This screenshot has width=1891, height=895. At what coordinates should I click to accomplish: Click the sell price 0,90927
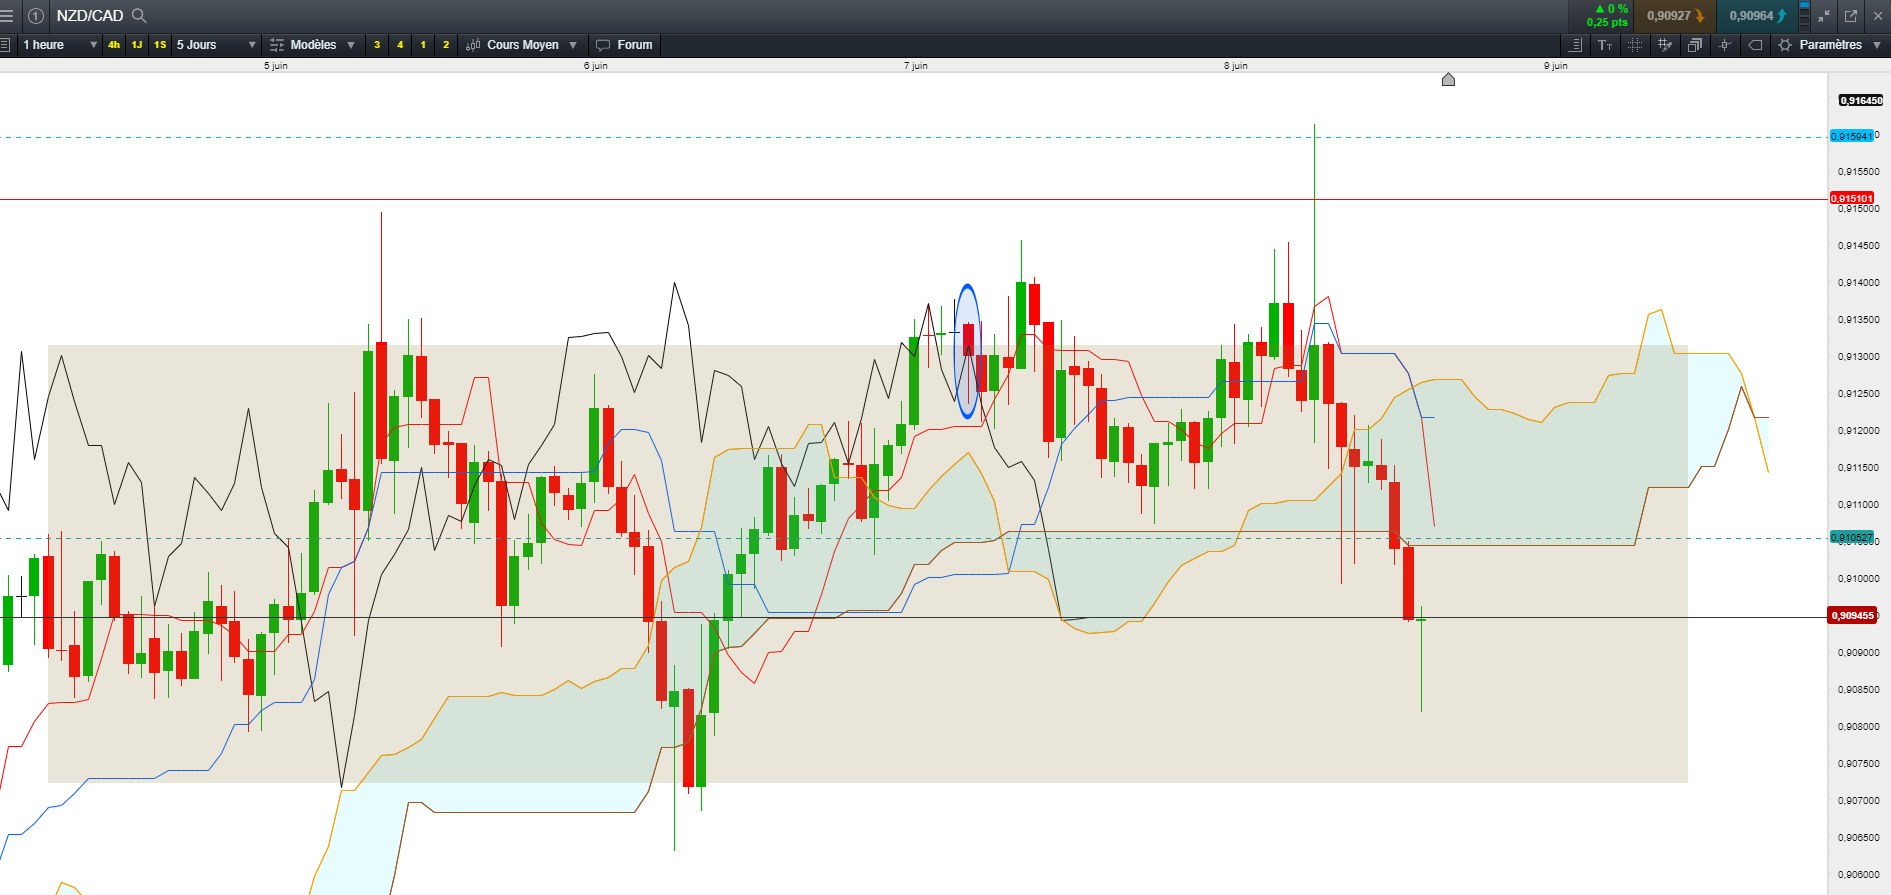tap(1675, 16)
